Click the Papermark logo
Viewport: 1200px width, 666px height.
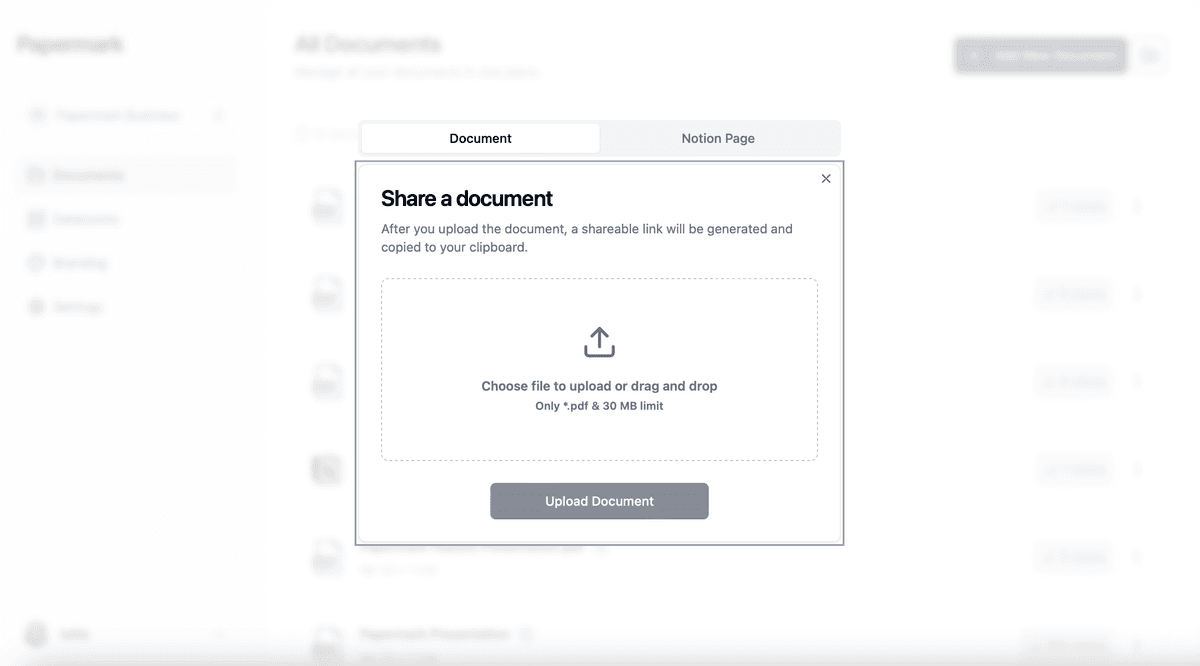pos(69,44)
